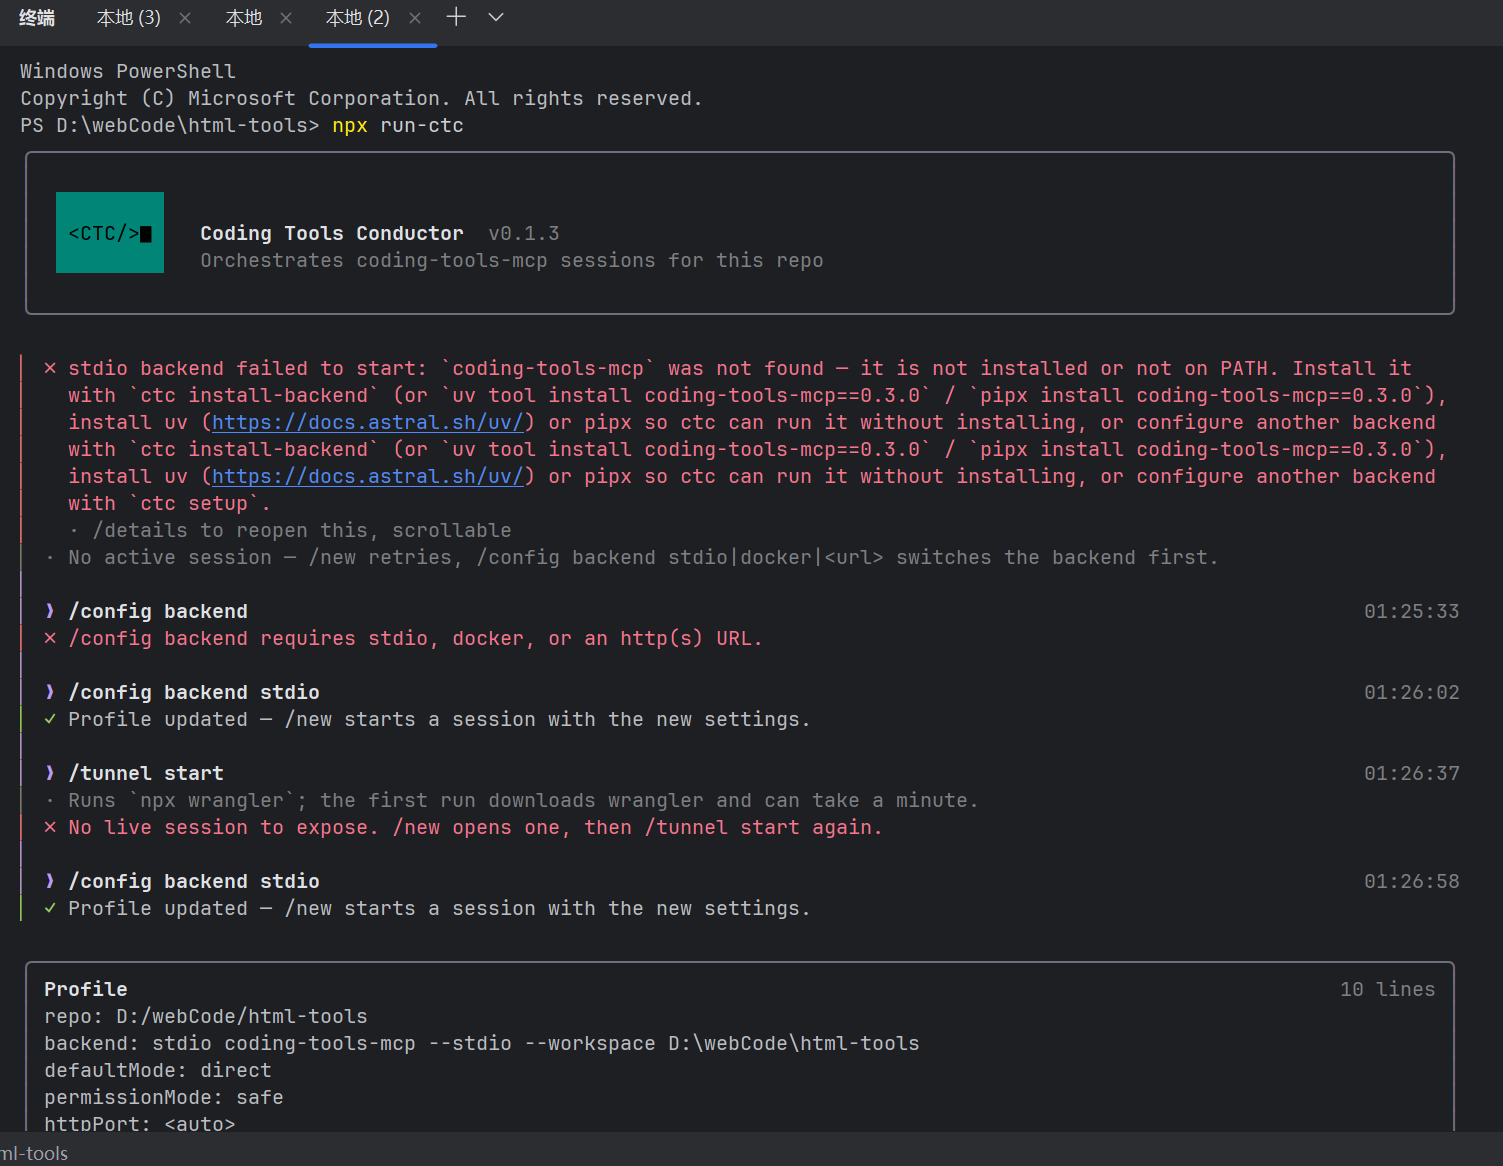Click the 'defaultMode: direct' line
Viewport: 1503px width, 1166px height.
click(x=158, y=1070)
